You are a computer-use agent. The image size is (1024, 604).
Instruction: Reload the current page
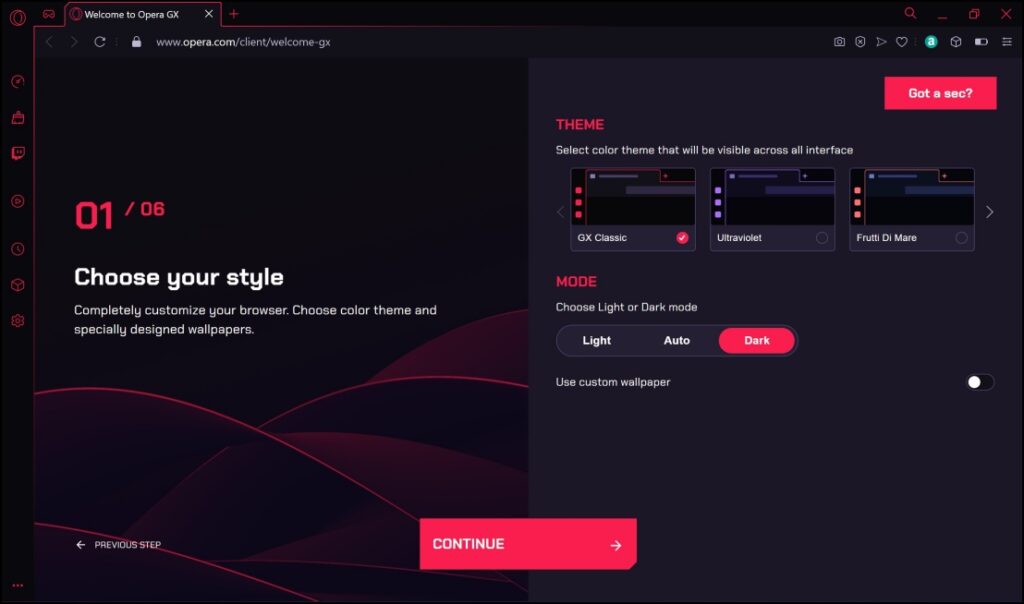tap(100, 42)
